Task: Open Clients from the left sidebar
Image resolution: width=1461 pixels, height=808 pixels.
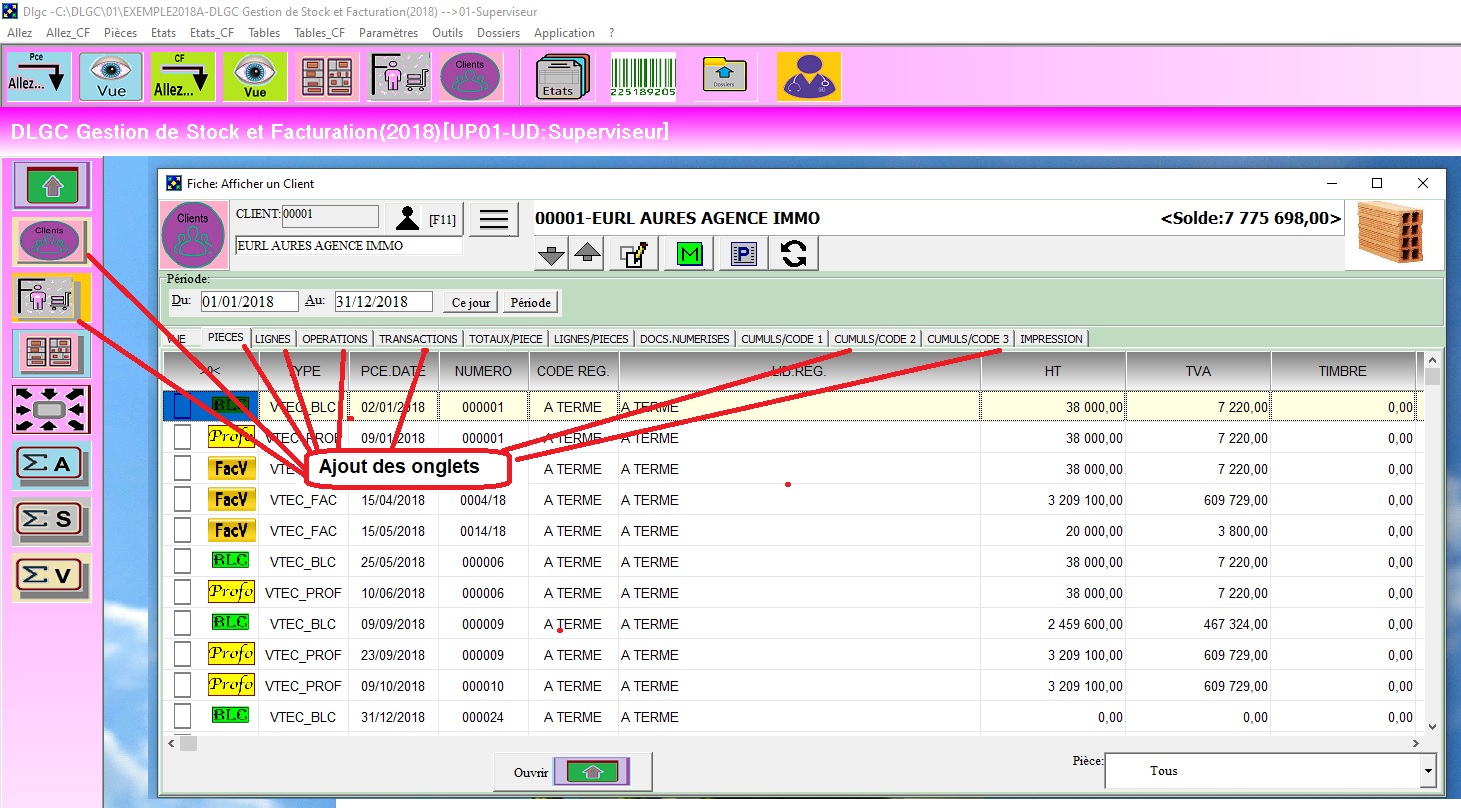Action: 52,241
